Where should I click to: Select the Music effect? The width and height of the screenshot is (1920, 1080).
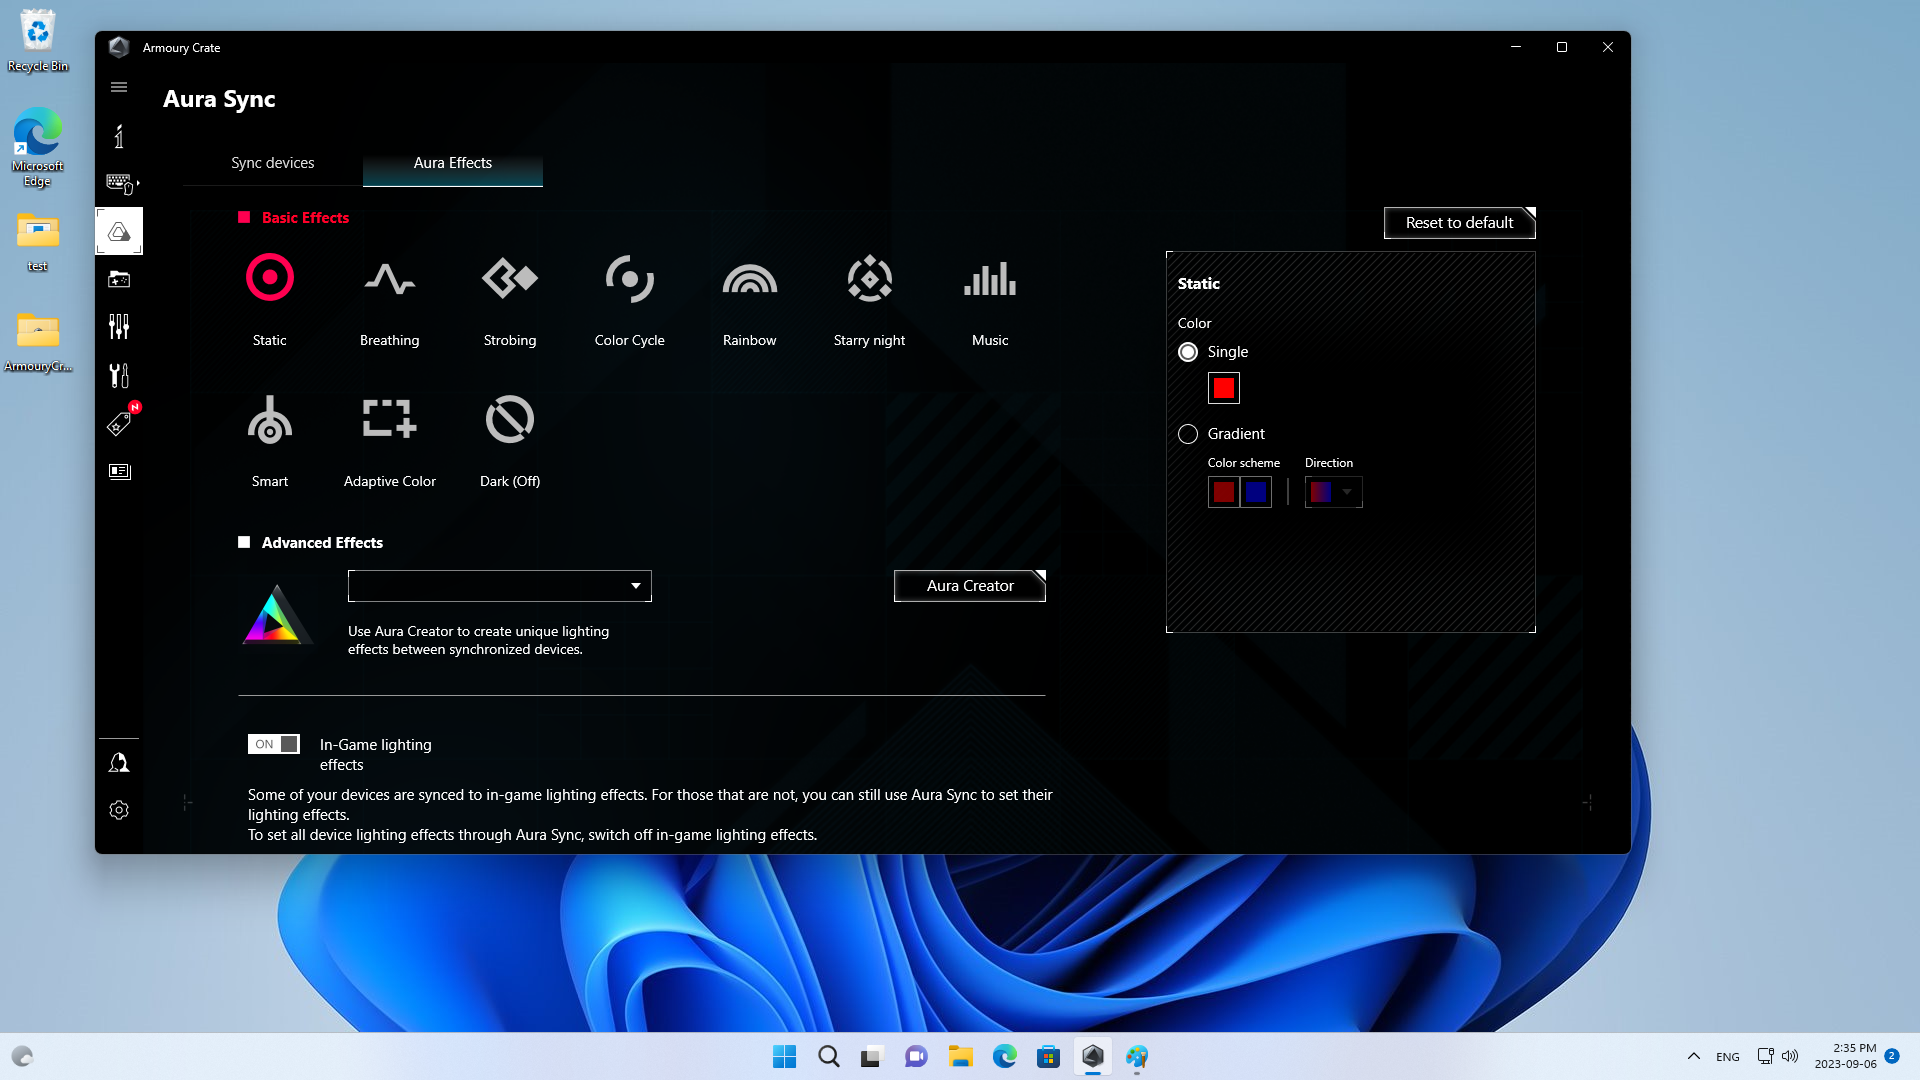click(x=990, y=279)
